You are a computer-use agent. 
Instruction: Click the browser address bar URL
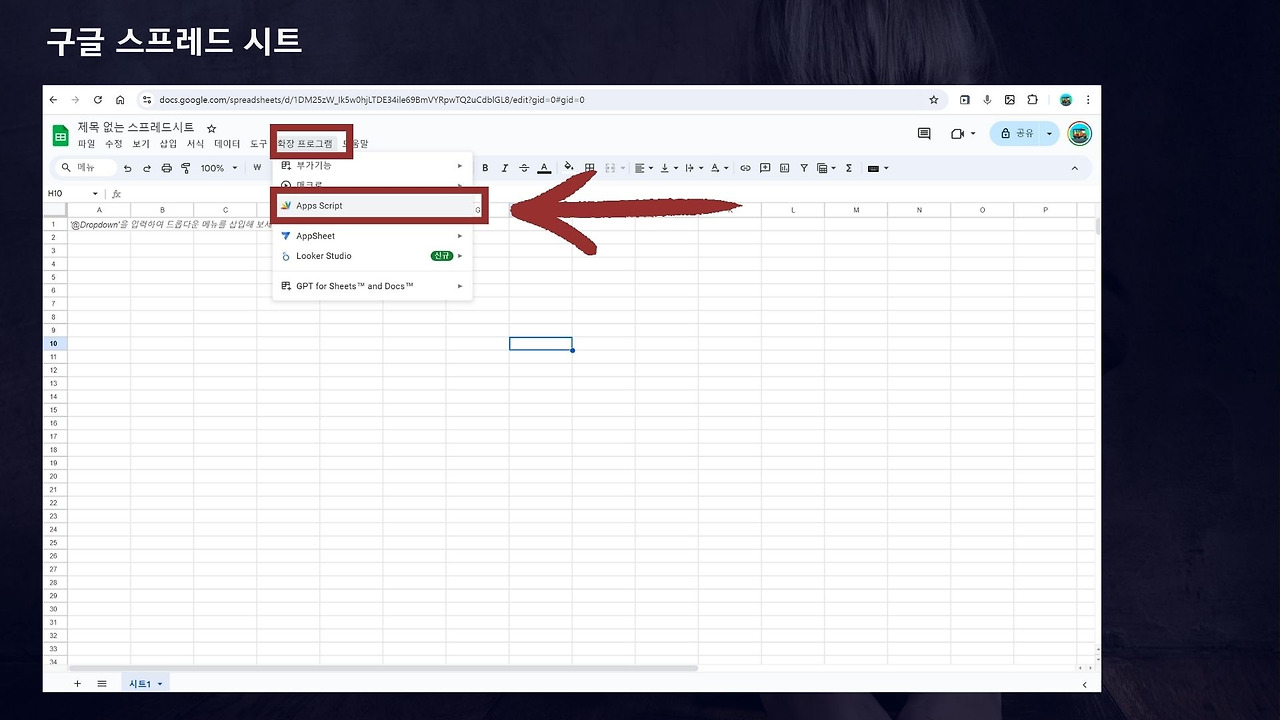click(371, 100)
